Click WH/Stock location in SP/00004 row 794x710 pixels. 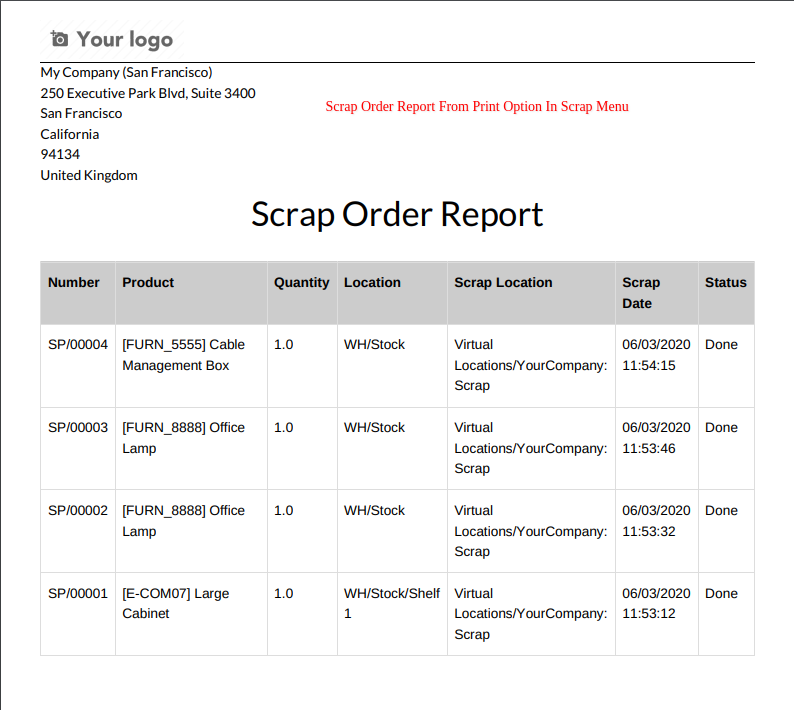pyautogui.click(x=374, y=345)
